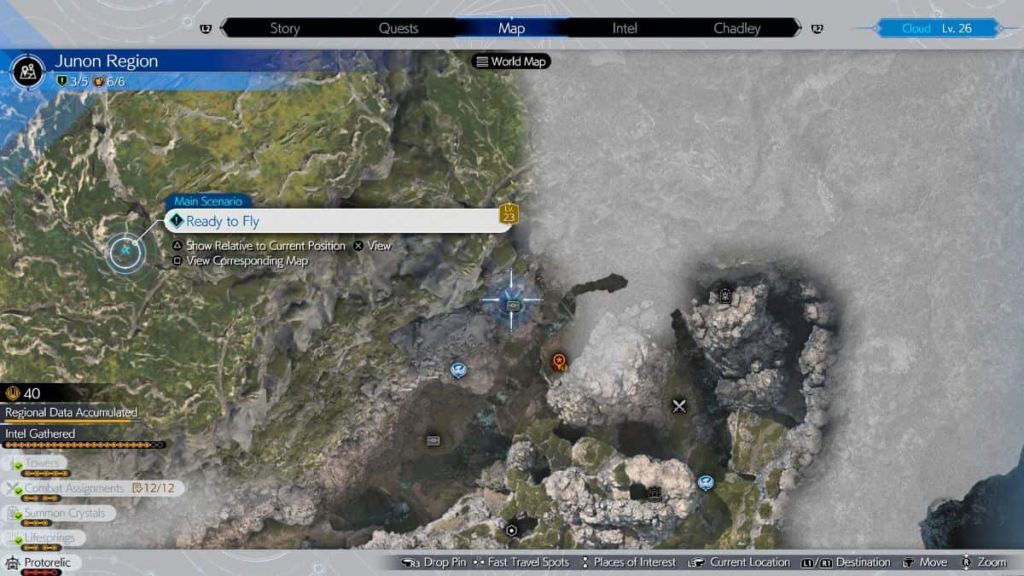Viewport: 1024px width, 576px height.
Task: Click the Junon Region title
Action: (x=106, y=61)
